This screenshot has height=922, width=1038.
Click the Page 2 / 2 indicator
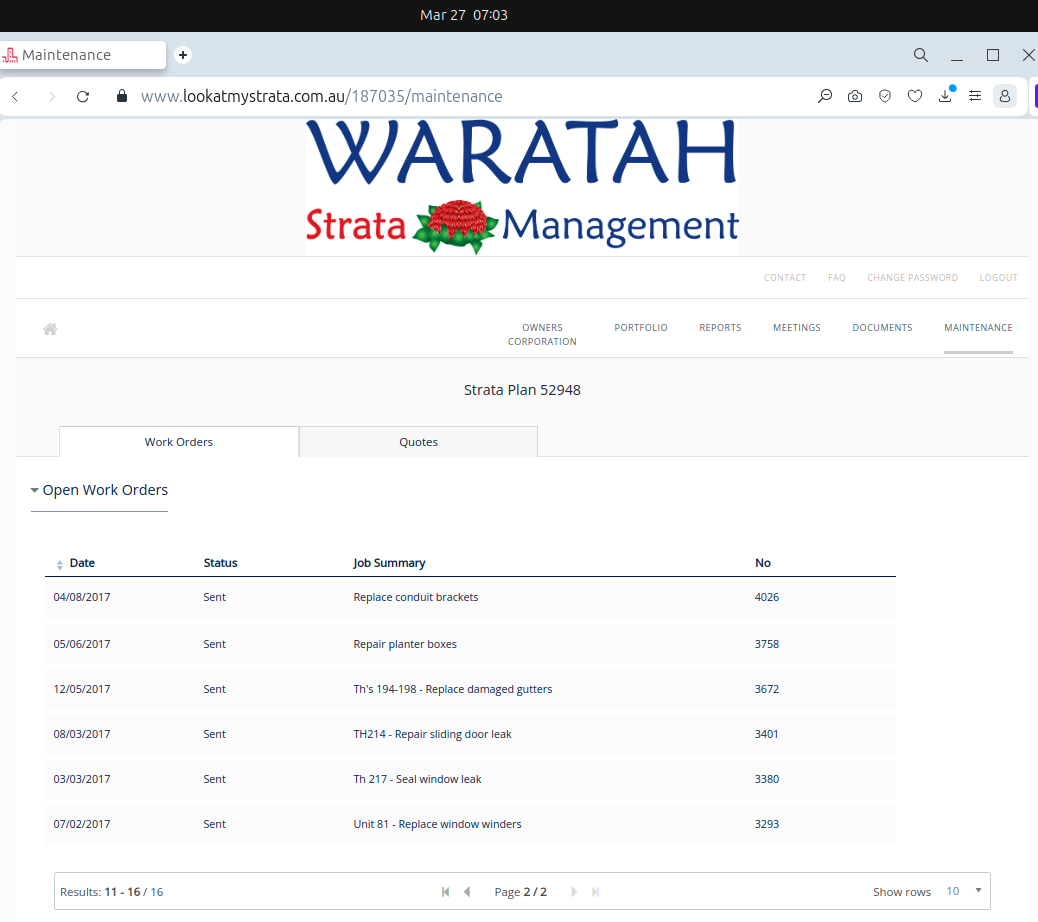pos(520,892)
